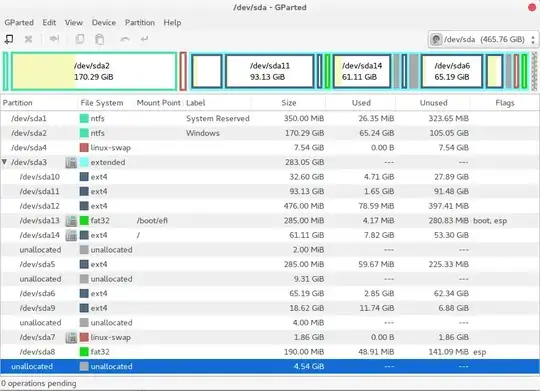The width and height of the screenshot is (540, 391).
Task: Select /dev/sda2 block in disk map
Action: (94, 71)
